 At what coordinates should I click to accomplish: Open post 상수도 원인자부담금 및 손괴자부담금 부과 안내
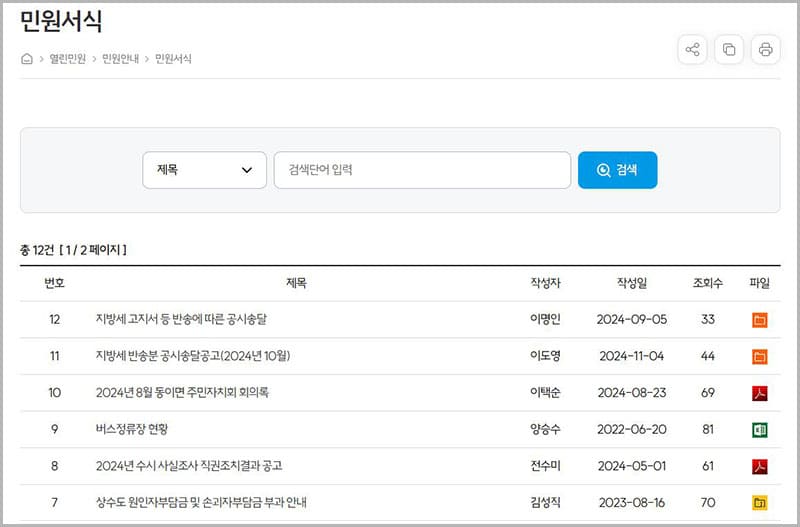point(217,502)
